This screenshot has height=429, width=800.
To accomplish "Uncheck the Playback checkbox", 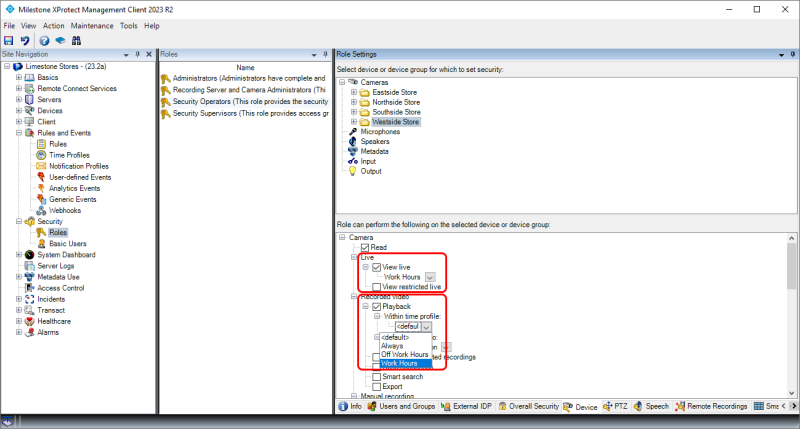I will 377,307.
